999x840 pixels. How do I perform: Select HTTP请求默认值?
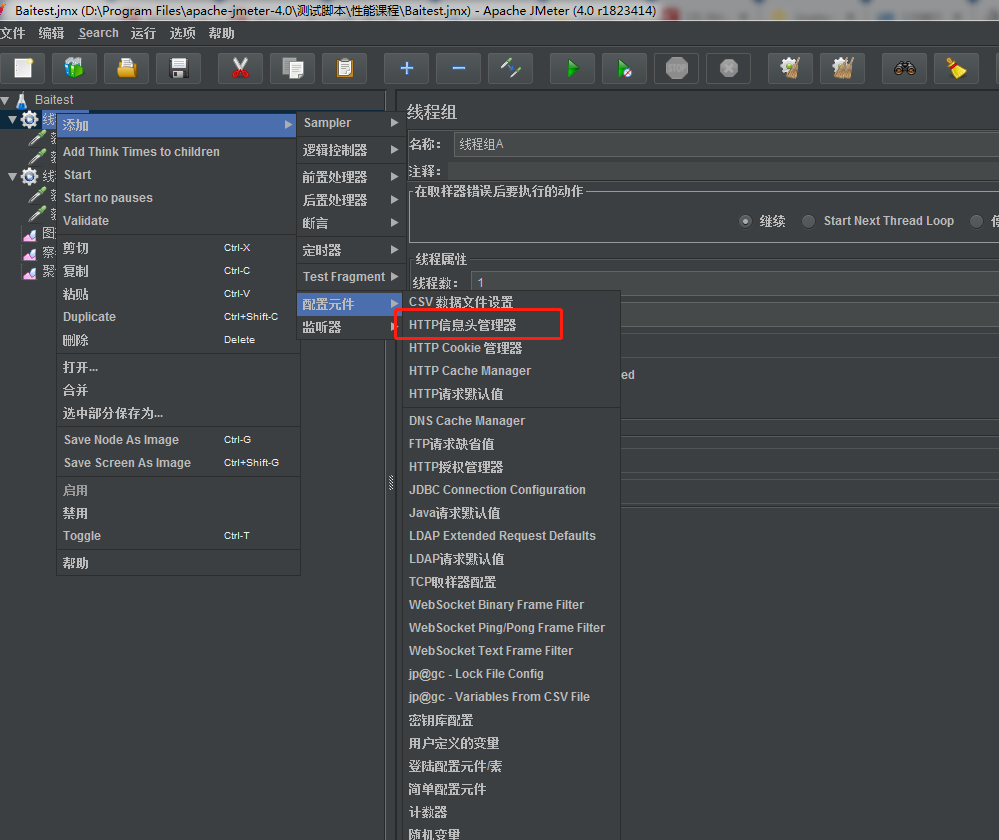(x=512, y=394)
